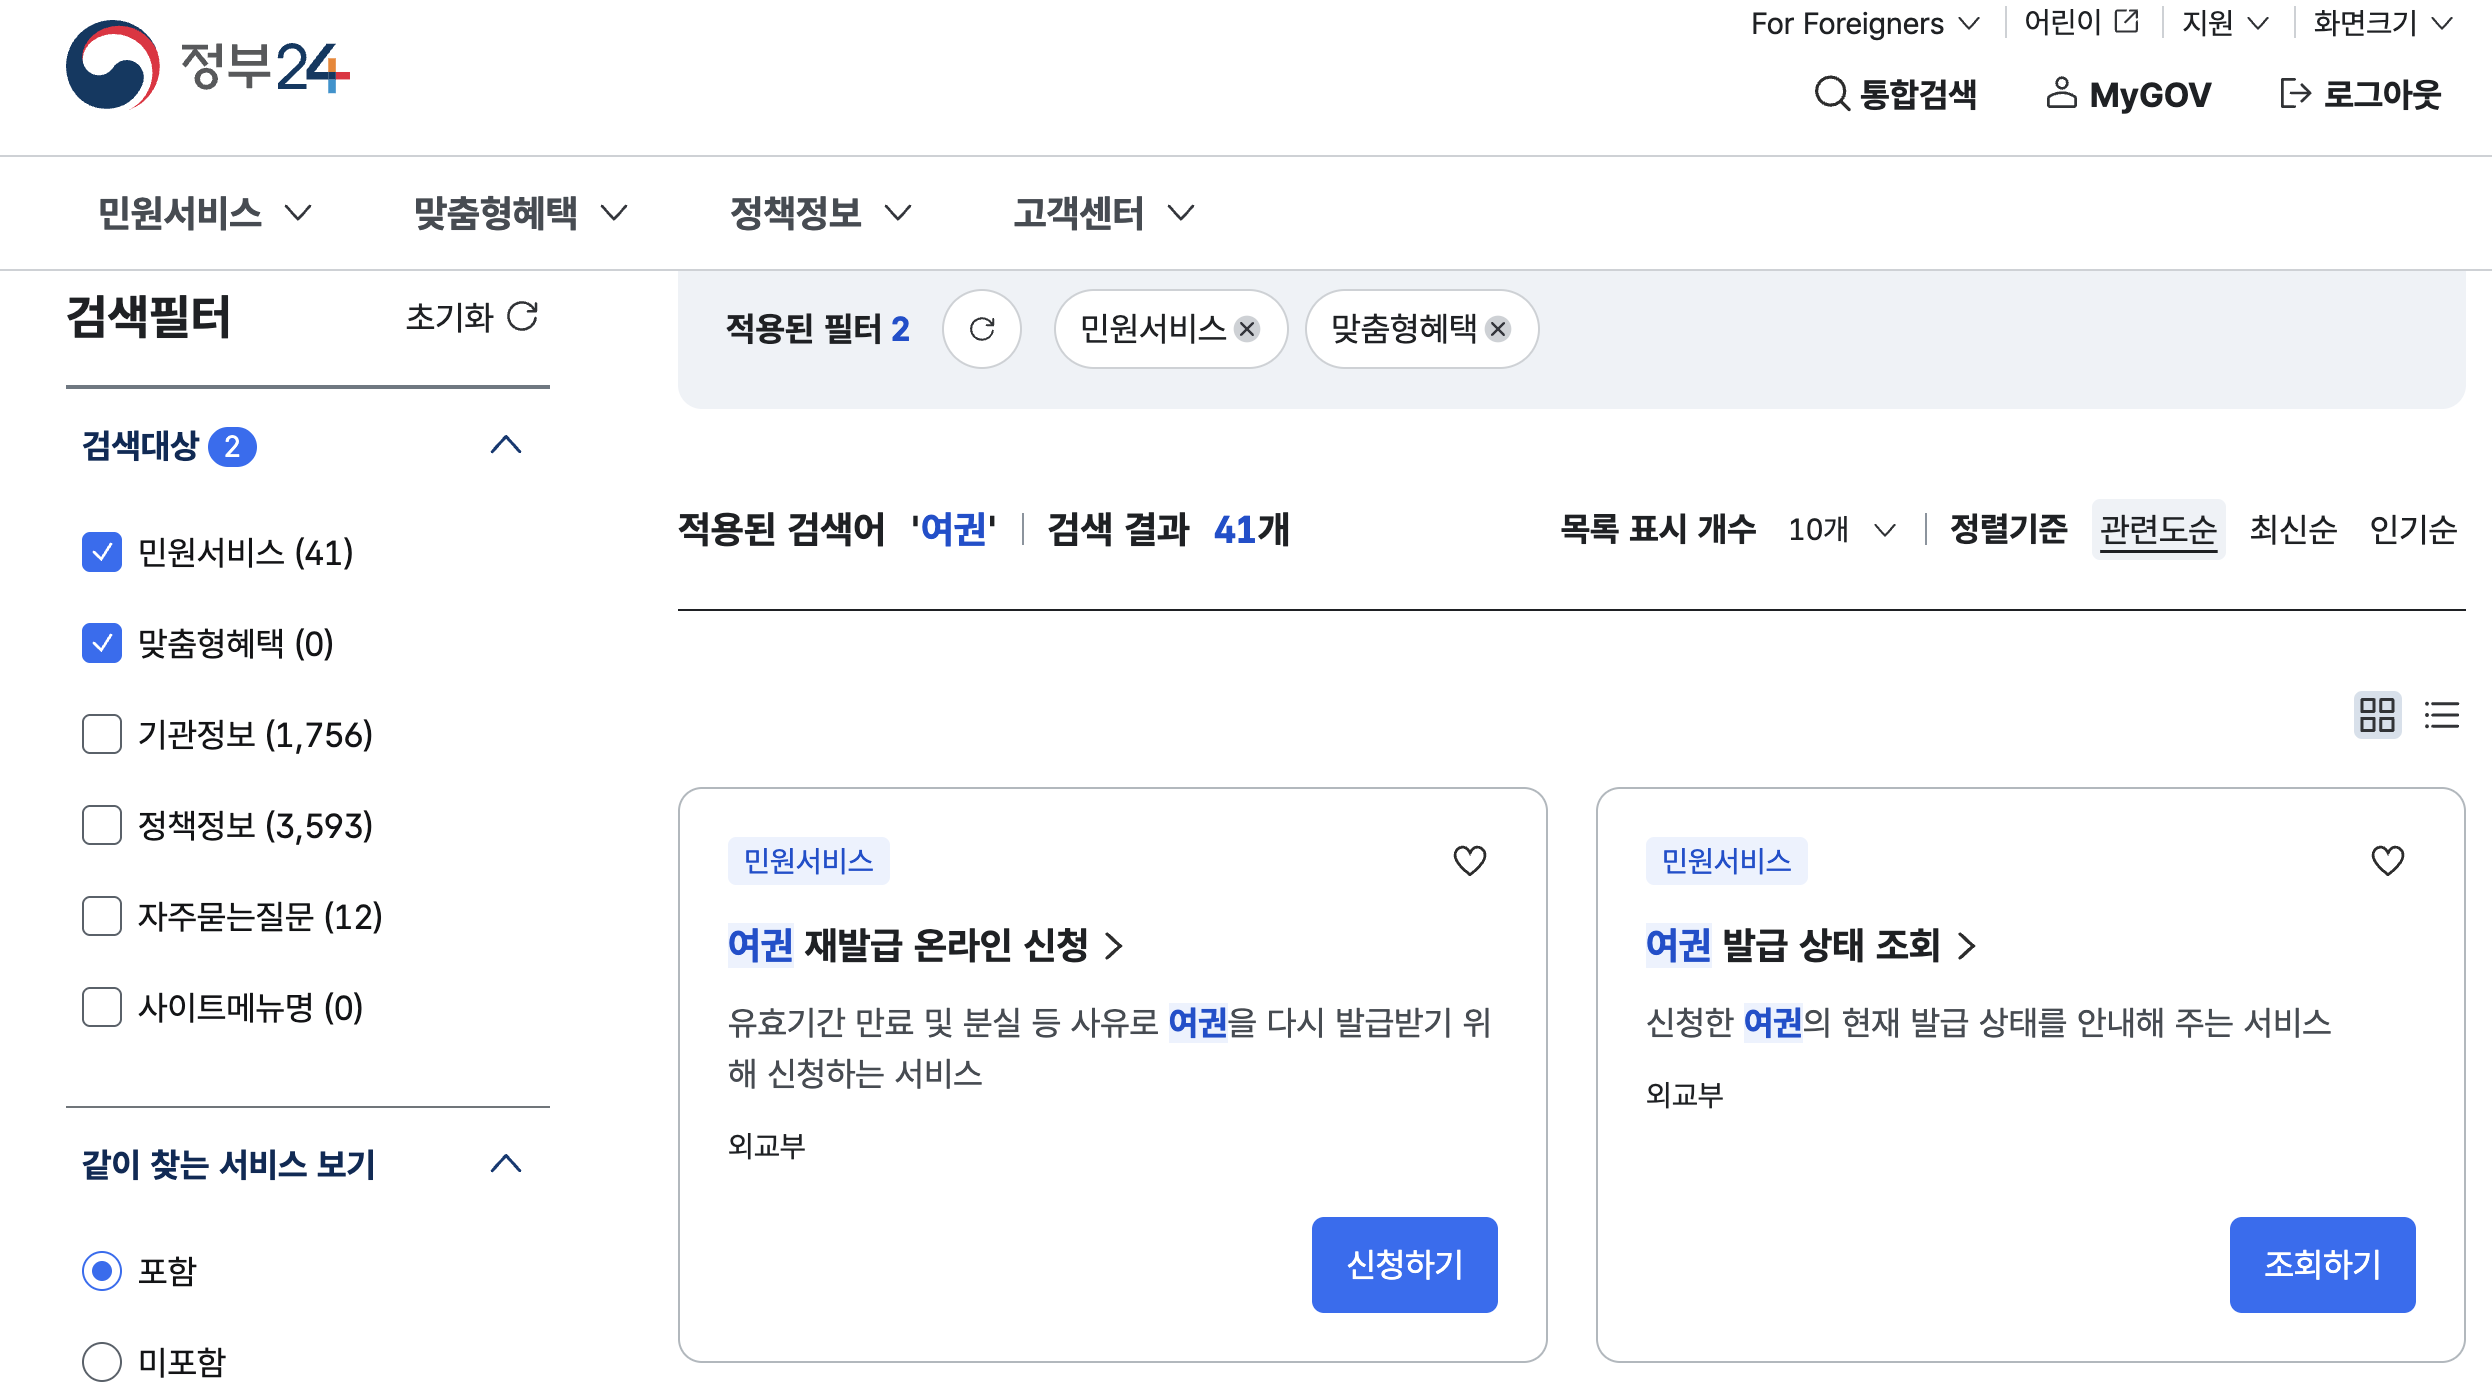Screen dimensions: 2492x1388
Task: Favorite 여권 발급 상태 조회 with heart
Action: pyautogui.click(x=2387, y=860)
